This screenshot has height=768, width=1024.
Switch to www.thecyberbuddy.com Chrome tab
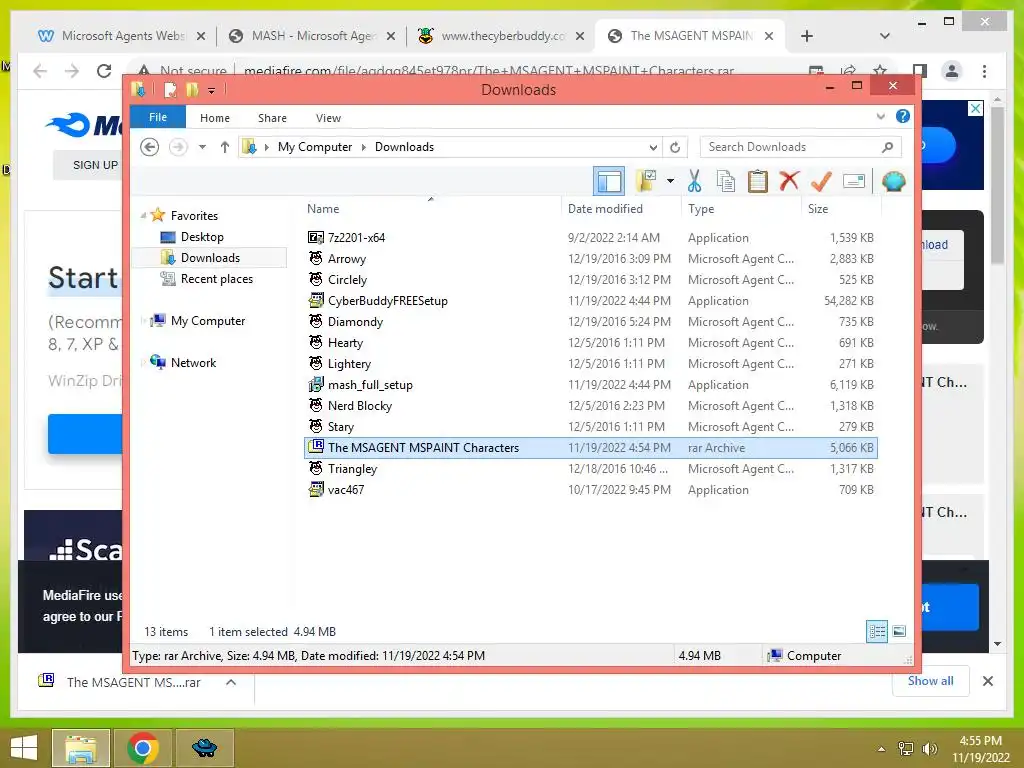pyautogui.click(x=503, y=36)
